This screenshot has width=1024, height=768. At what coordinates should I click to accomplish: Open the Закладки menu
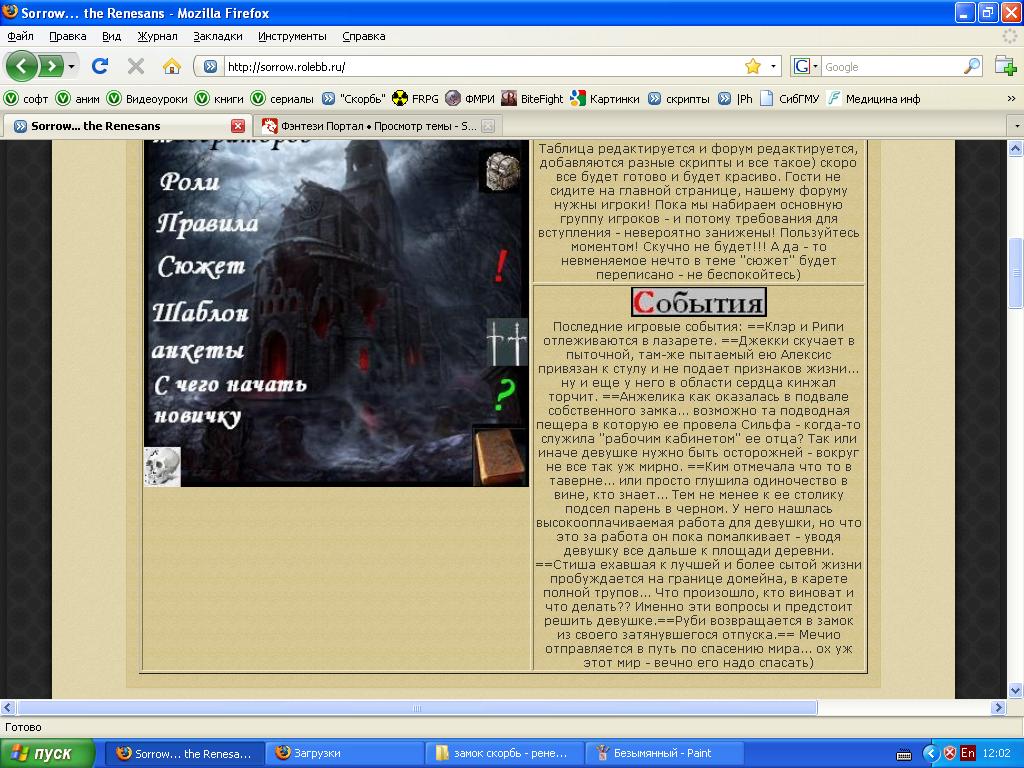218,37
